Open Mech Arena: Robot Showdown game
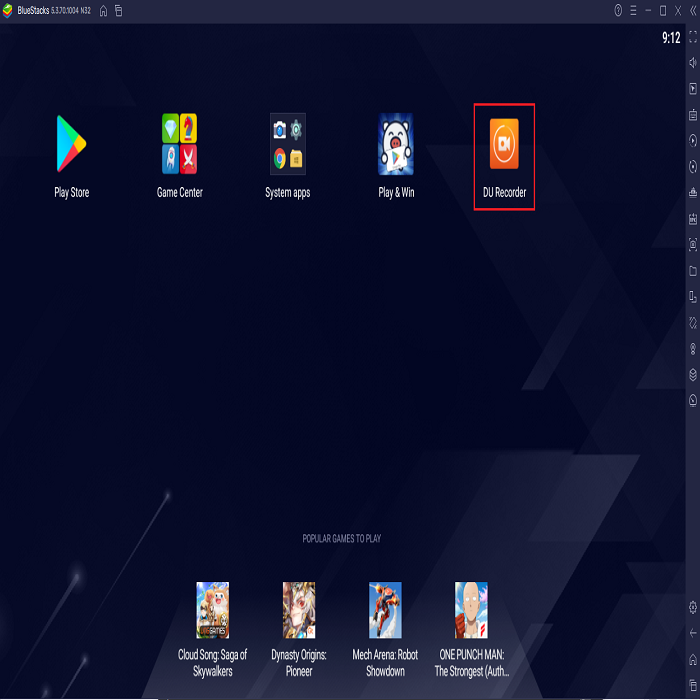 (385, 610)
